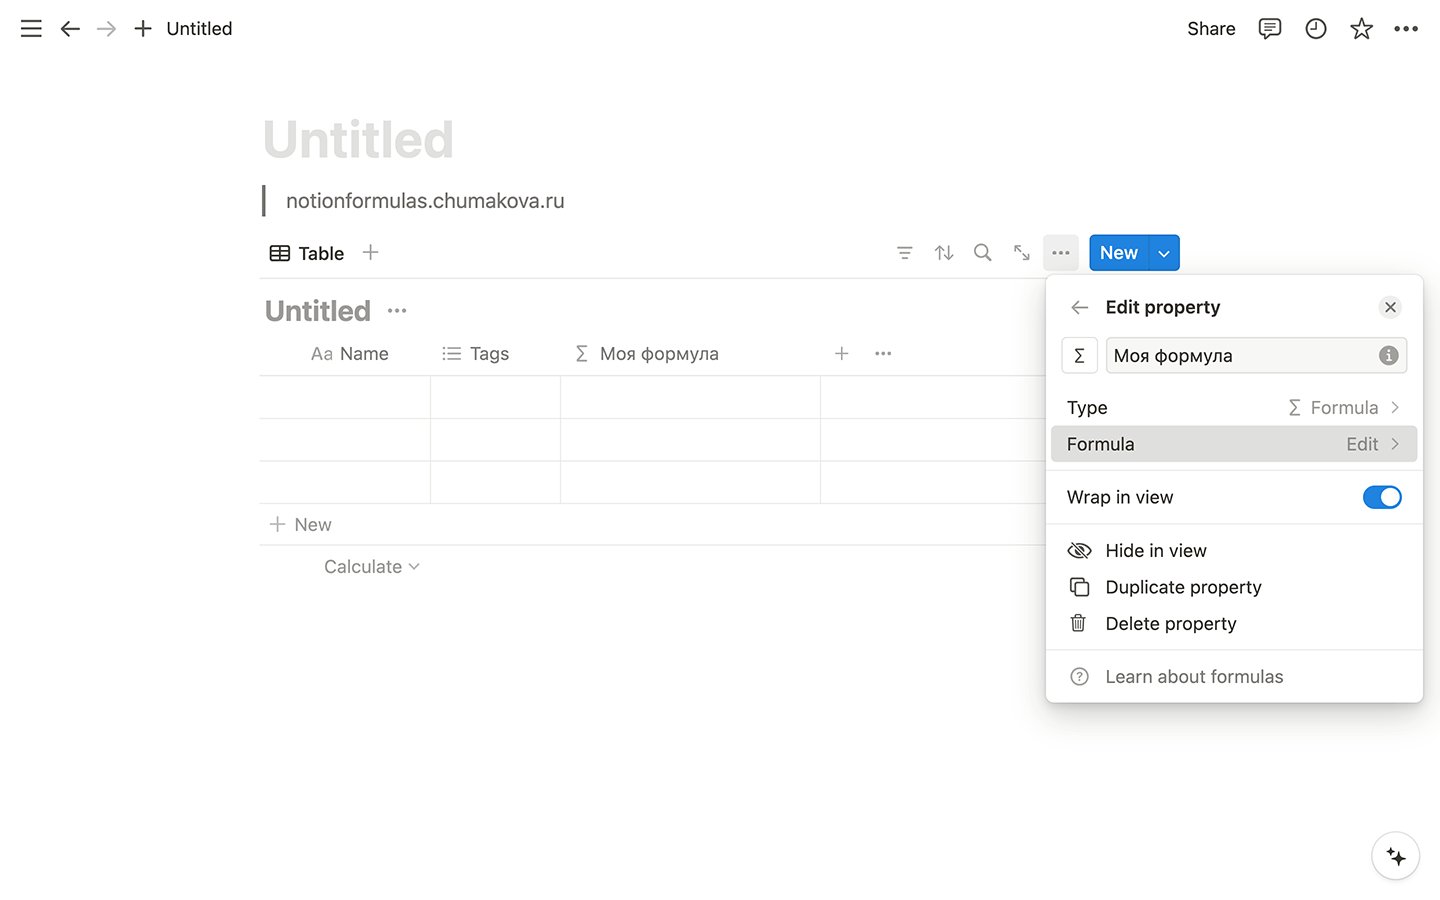This screenshot has width=1440, height=900.
Task: Change the sigma property icon
Action: click(x=1079, y=355)
